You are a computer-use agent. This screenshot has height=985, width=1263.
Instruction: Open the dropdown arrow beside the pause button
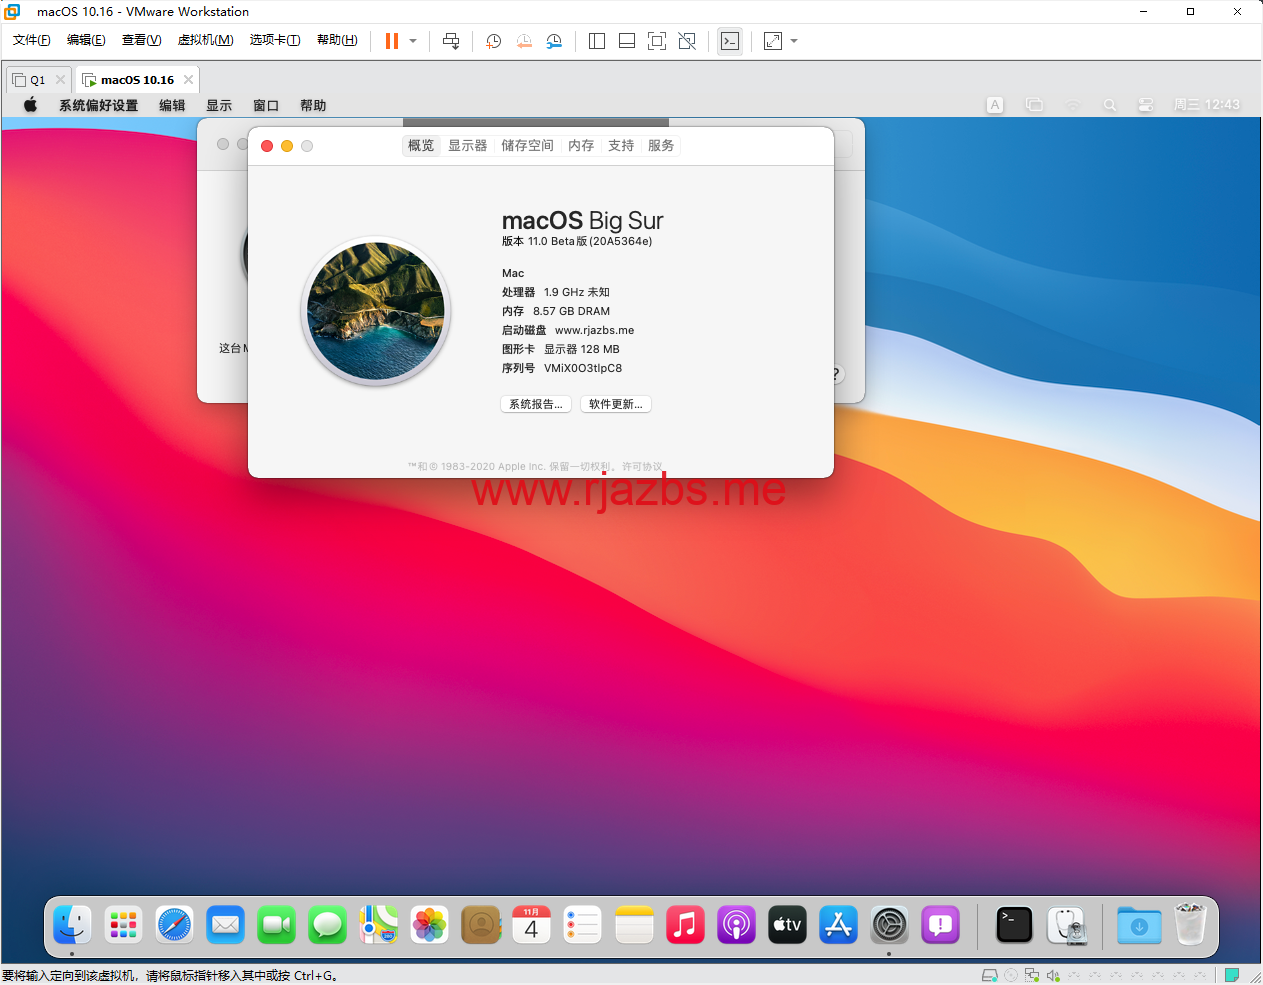pyautogui.click(x=413, y=41)
